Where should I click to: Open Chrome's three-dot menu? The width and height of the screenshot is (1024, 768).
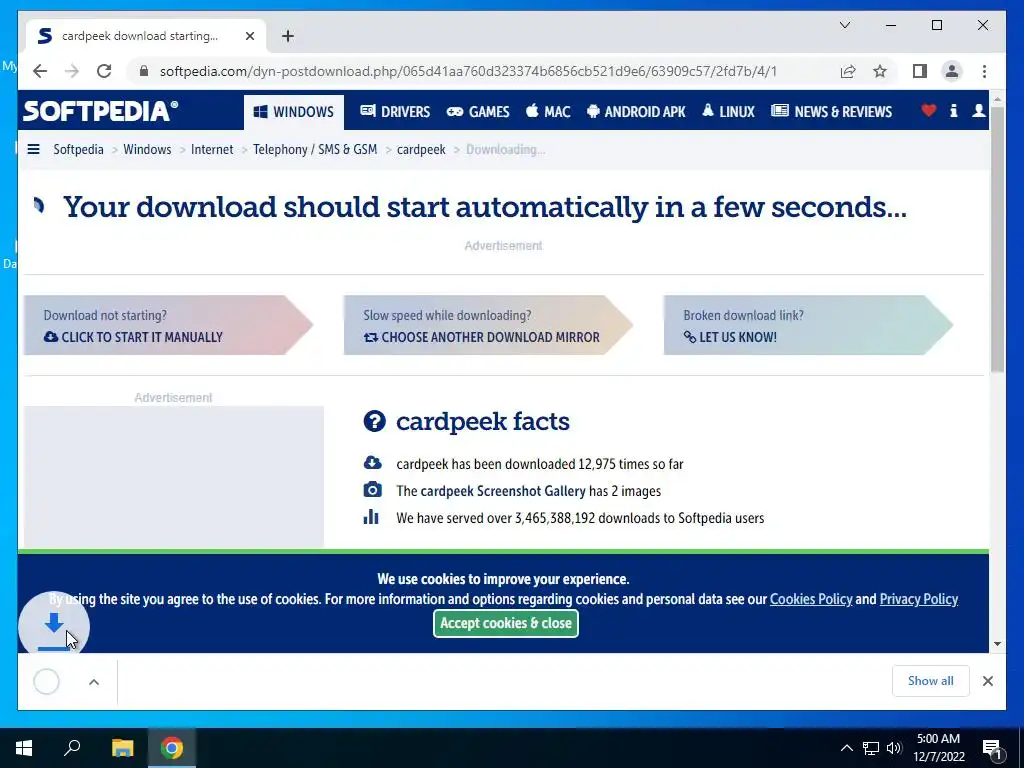pos(984,71)
